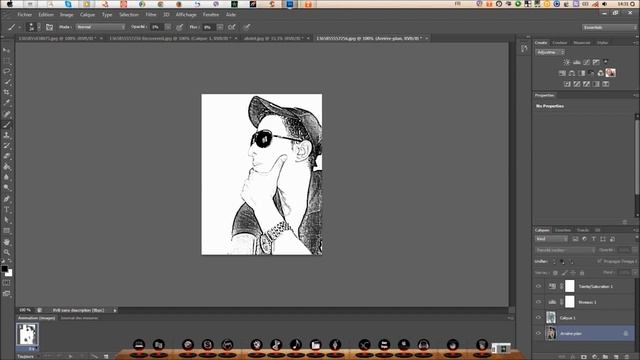Hide the Arrière-plan layer

pos(538,333)
